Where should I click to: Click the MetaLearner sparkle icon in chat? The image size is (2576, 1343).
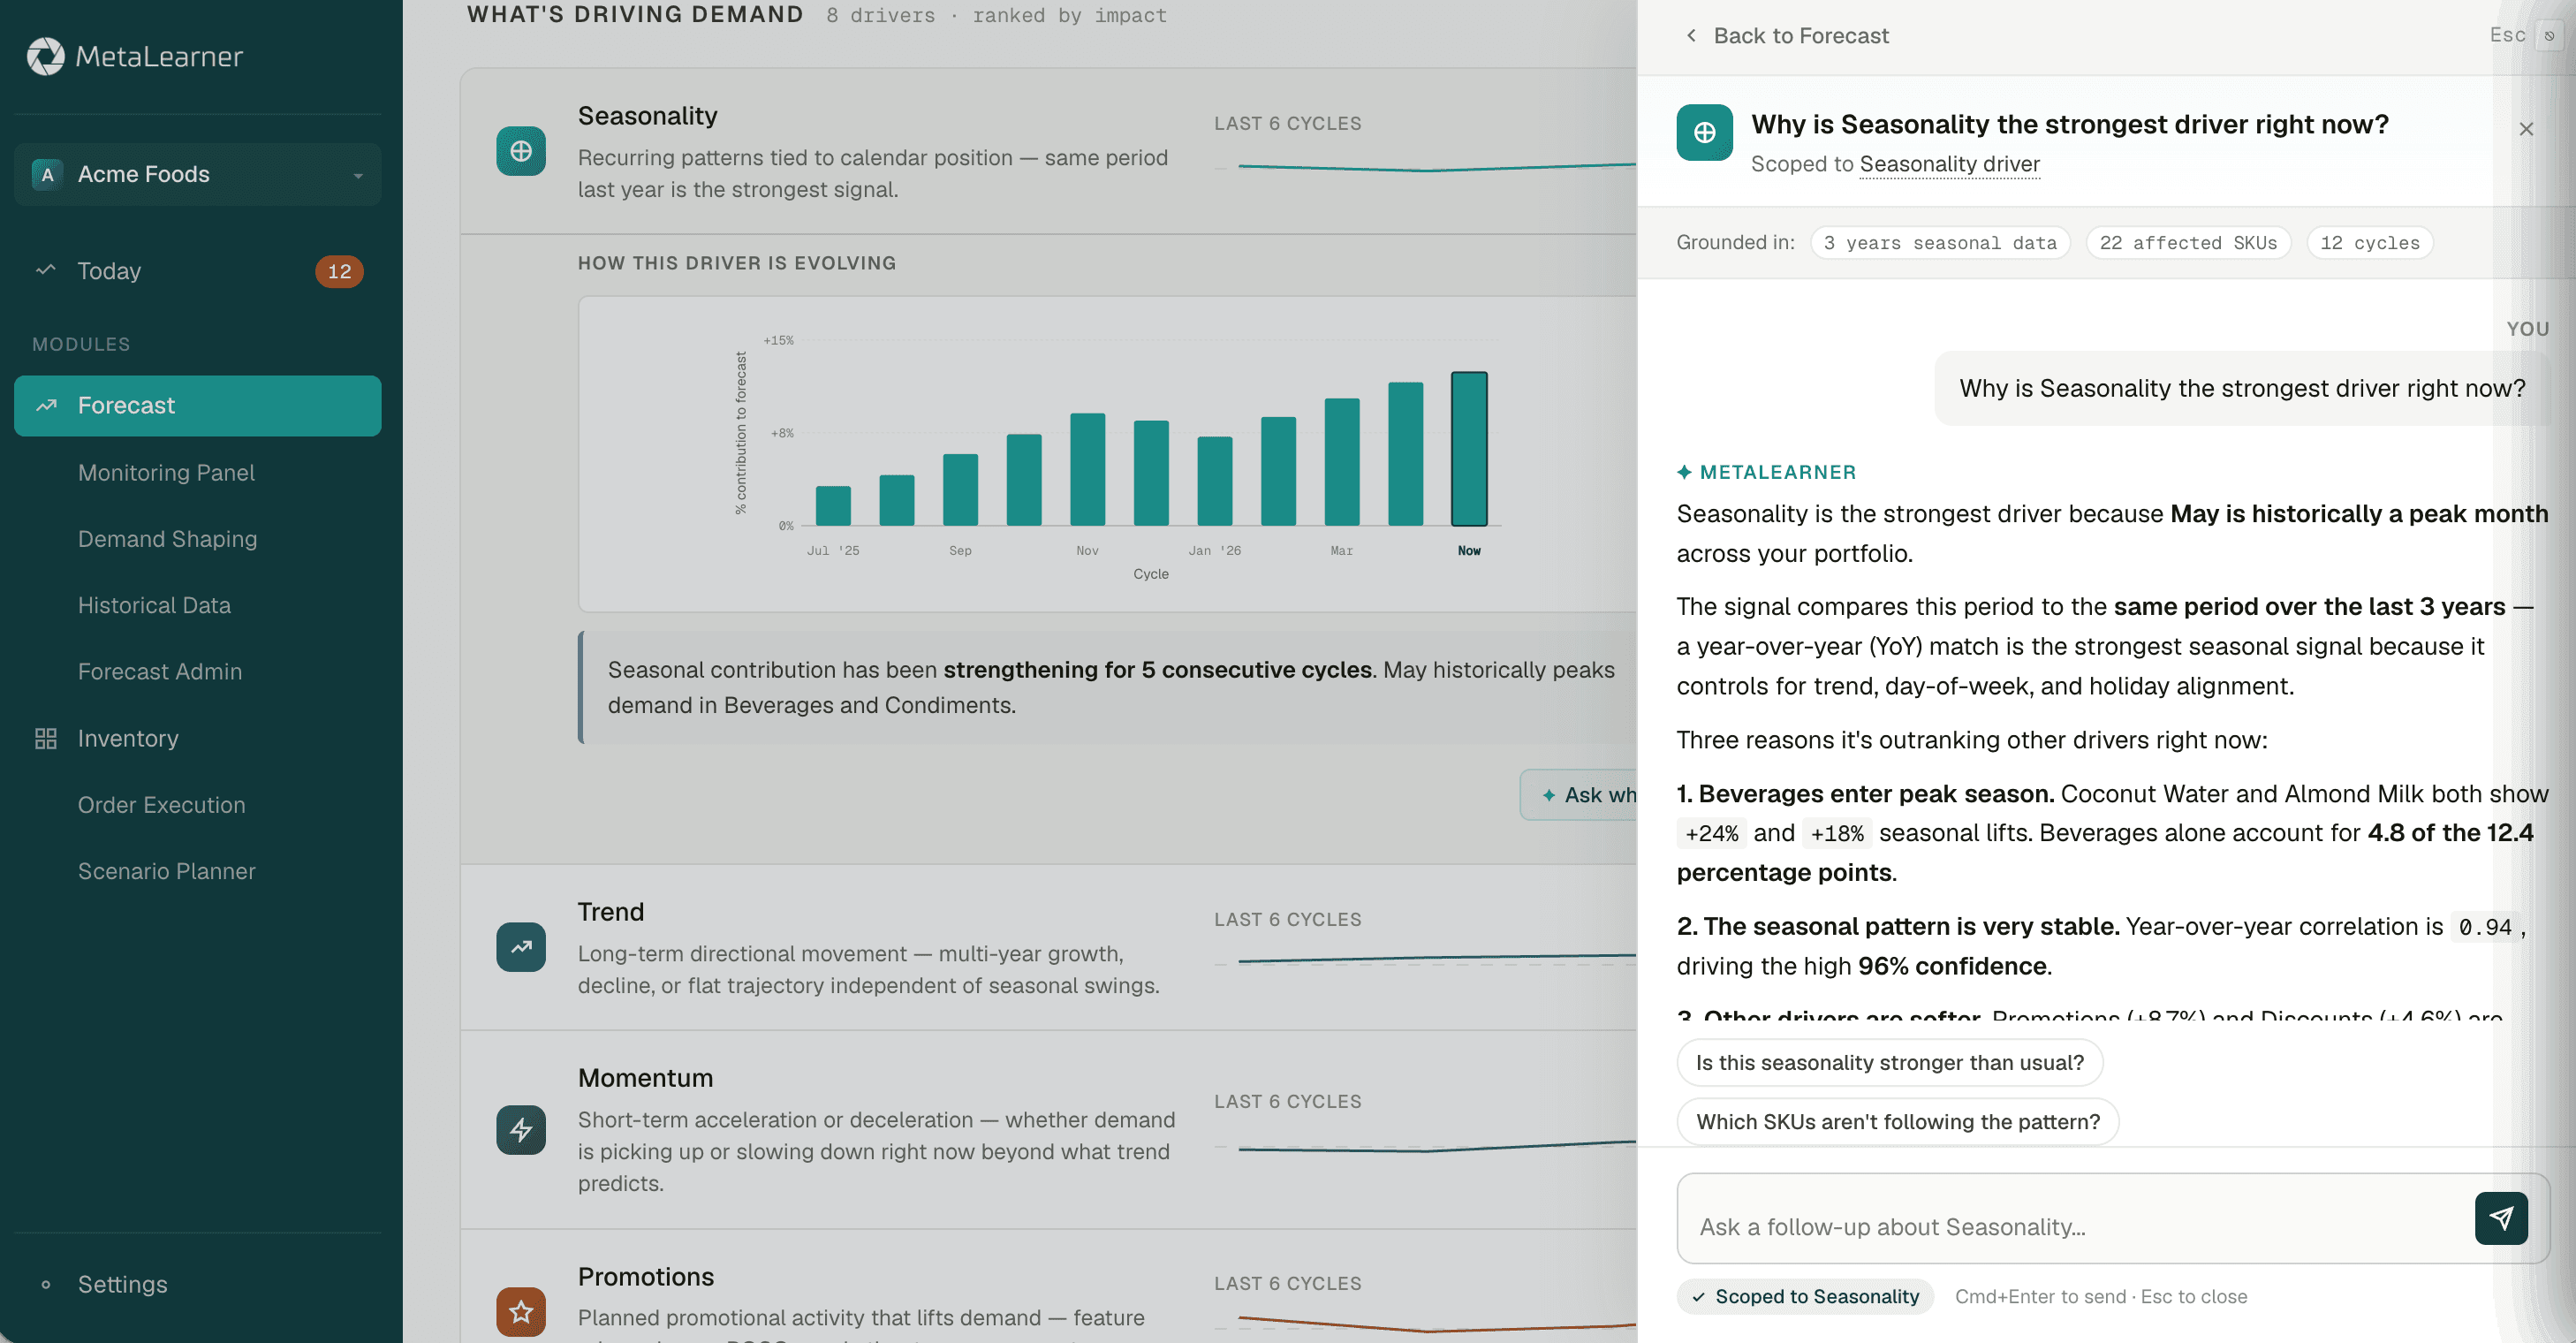pyautogui.click(x=1684, y=472)
